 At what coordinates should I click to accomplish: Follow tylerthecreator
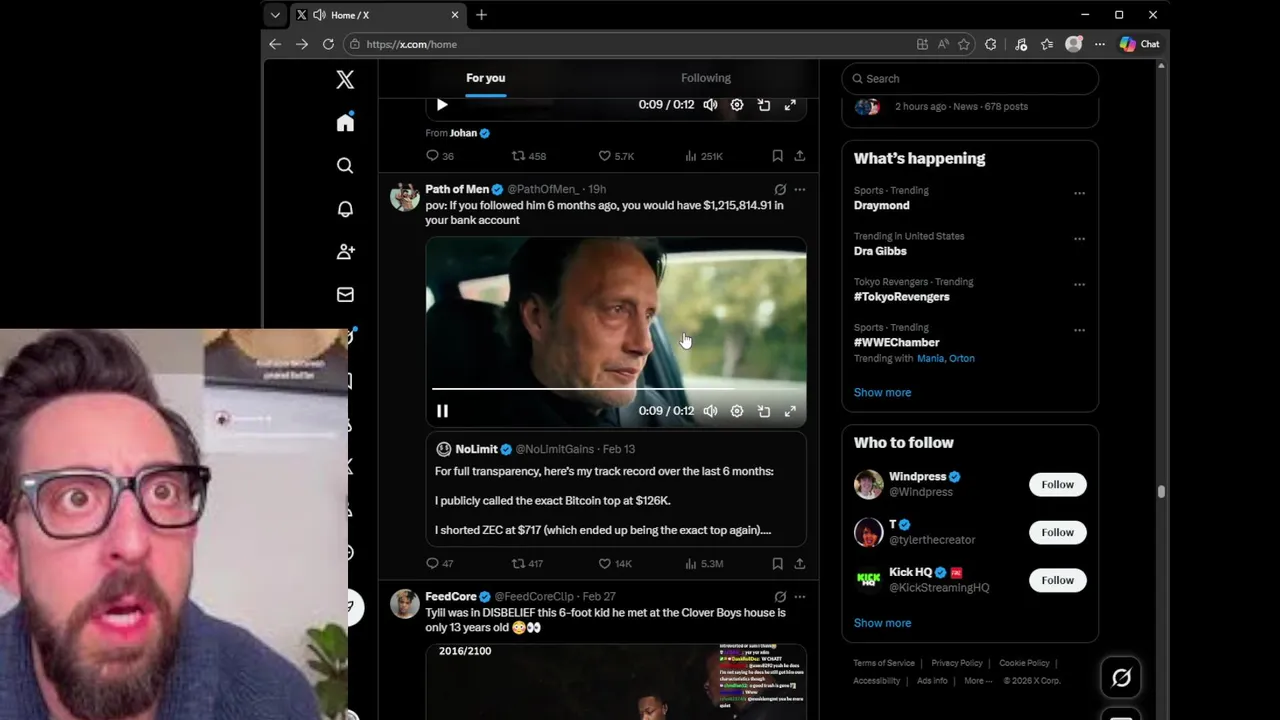(x=1057, y=532)
